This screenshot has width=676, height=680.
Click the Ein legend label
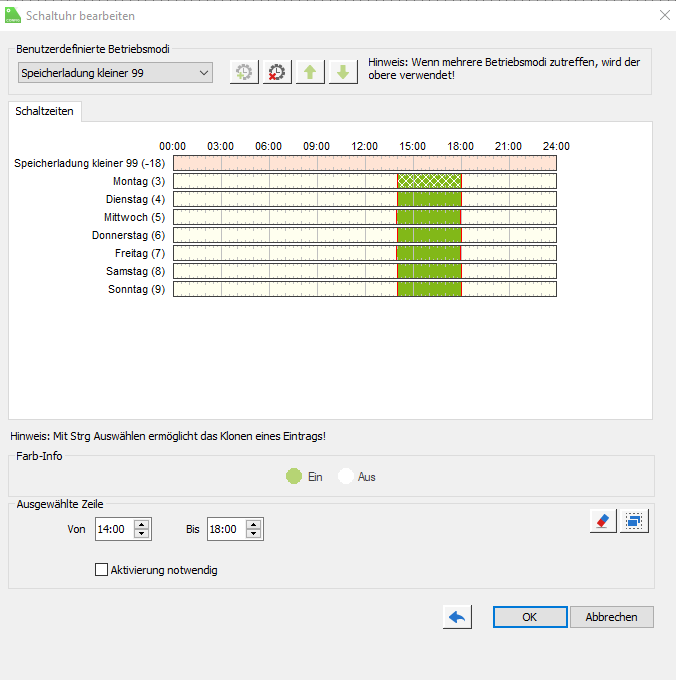[315, 477]
